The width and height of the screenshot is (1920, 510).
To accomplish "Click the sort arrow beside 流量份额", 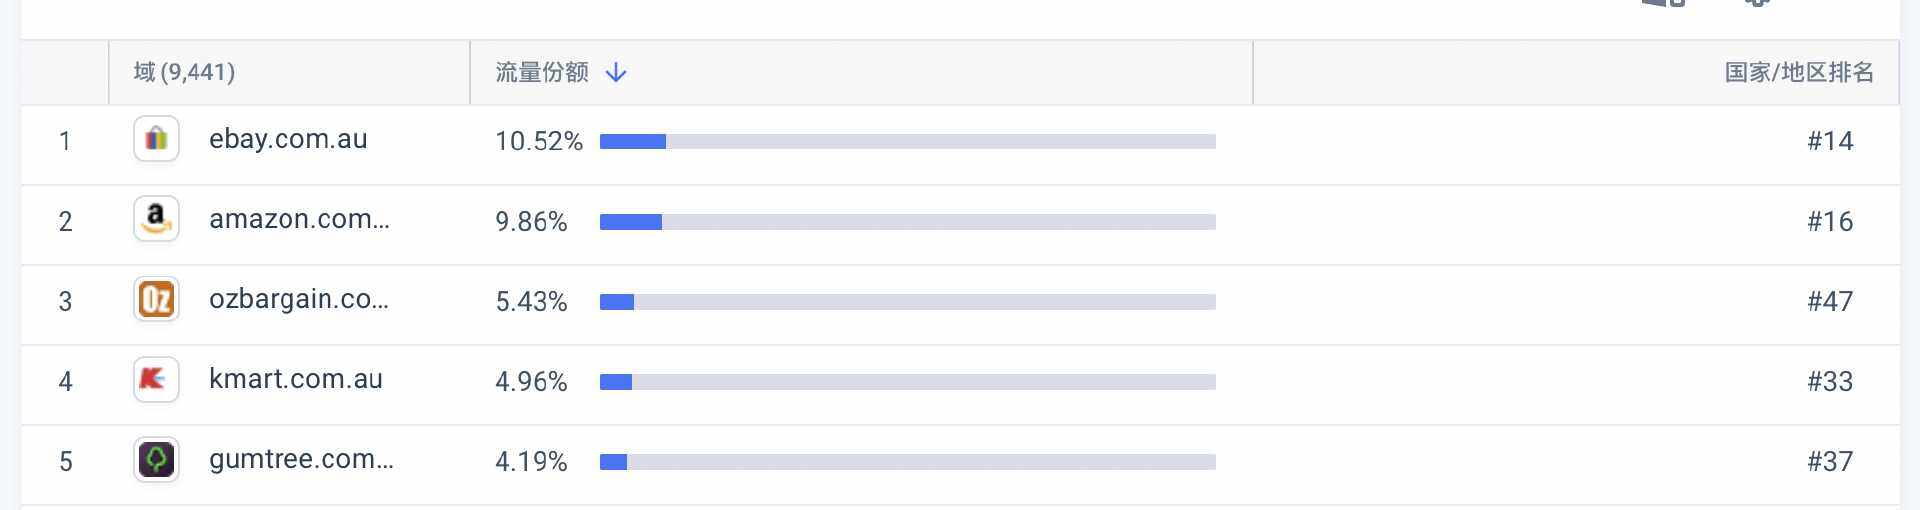I will click(616, 72).
